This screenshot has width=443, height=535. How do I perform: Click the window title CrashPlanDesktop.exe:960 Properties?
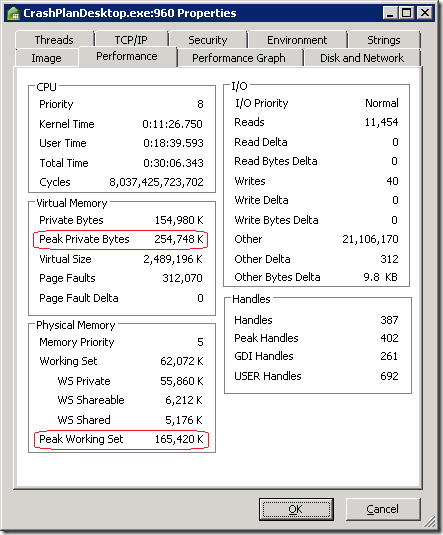pyautogui.click(x=130, y=13)
